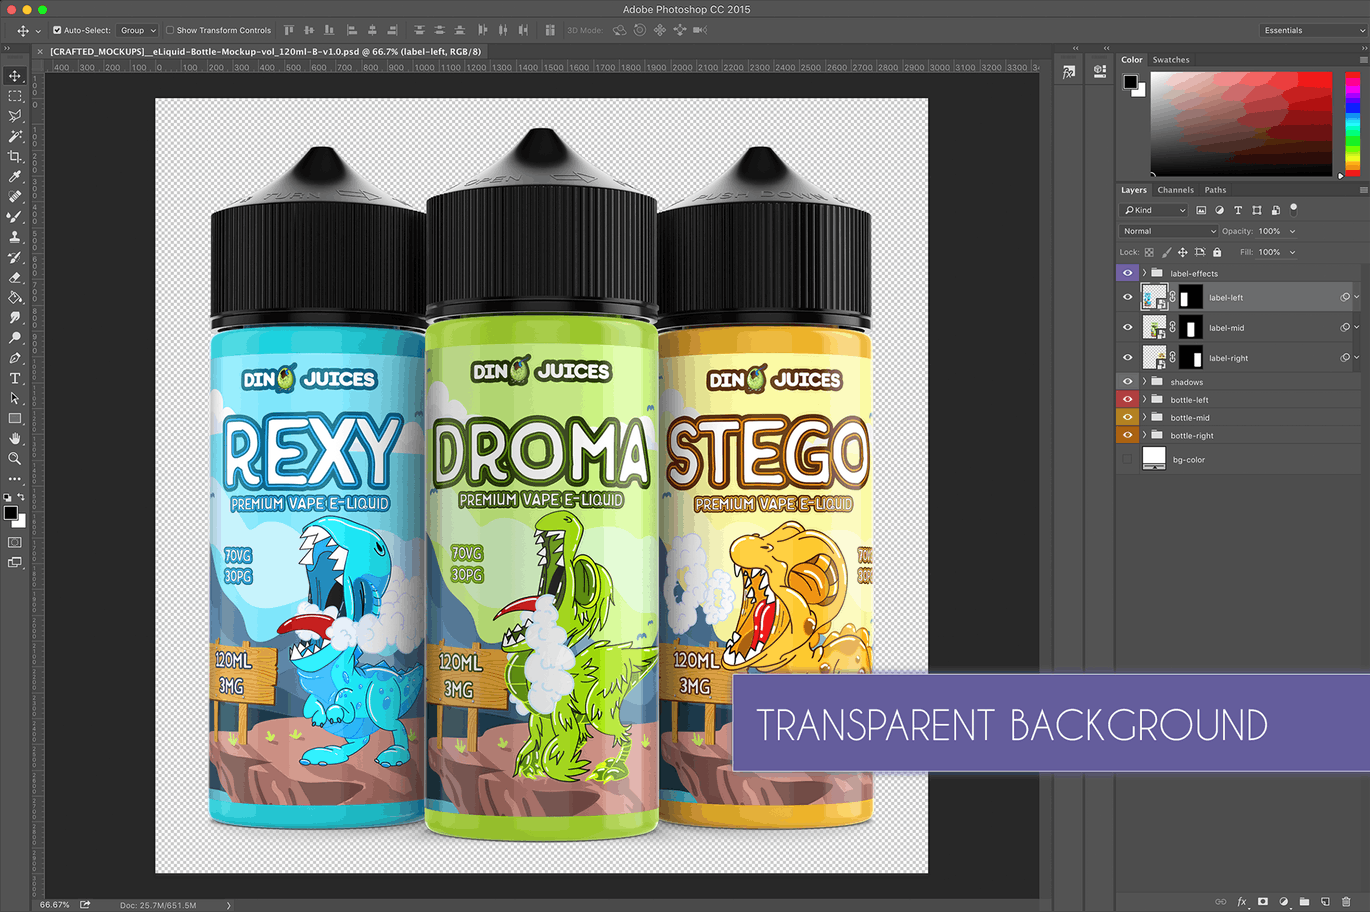Open the Swatches panel tab
The width and height of the screenshot is (1370, 912).
(1171, 59)
